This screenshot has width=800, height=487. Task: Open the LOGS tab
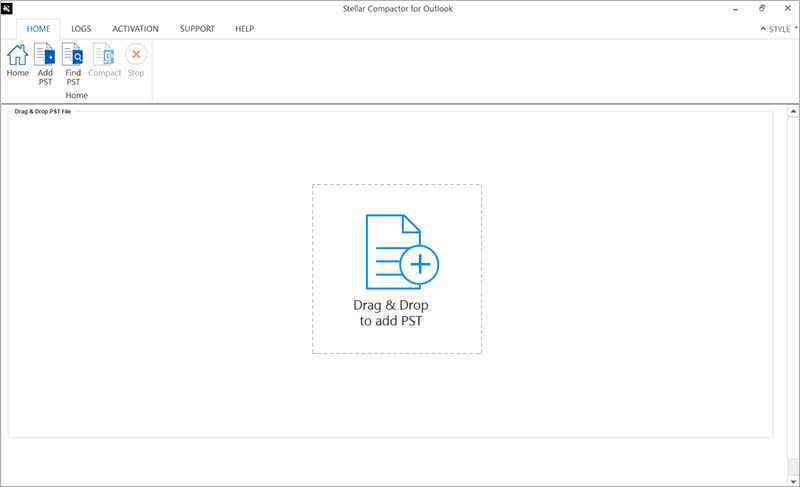coord(81,29)
